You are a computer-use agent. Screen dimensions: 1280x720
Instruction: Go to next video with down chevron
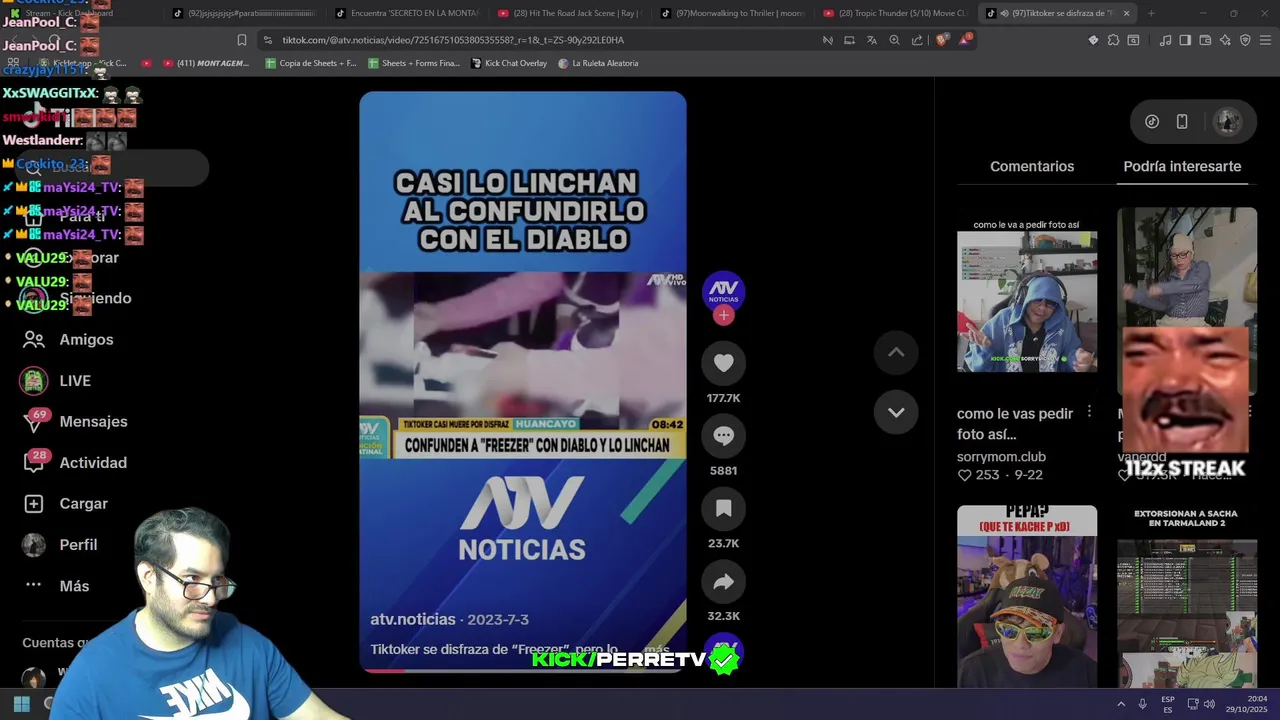coord(896,412)
